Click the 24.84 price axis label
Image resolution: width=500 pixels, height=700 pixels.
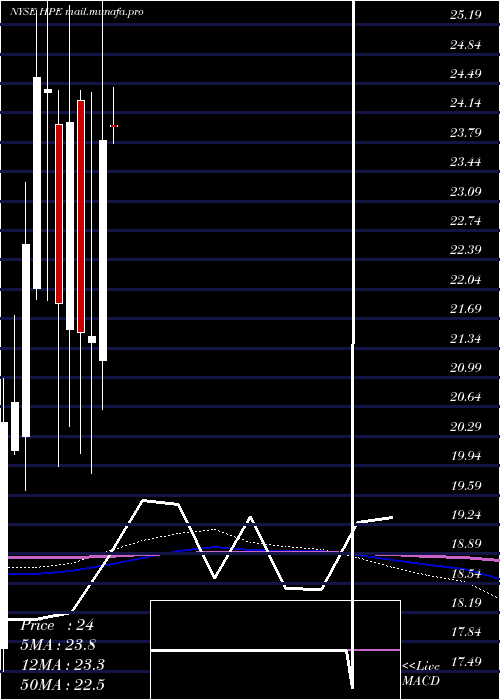465,45
